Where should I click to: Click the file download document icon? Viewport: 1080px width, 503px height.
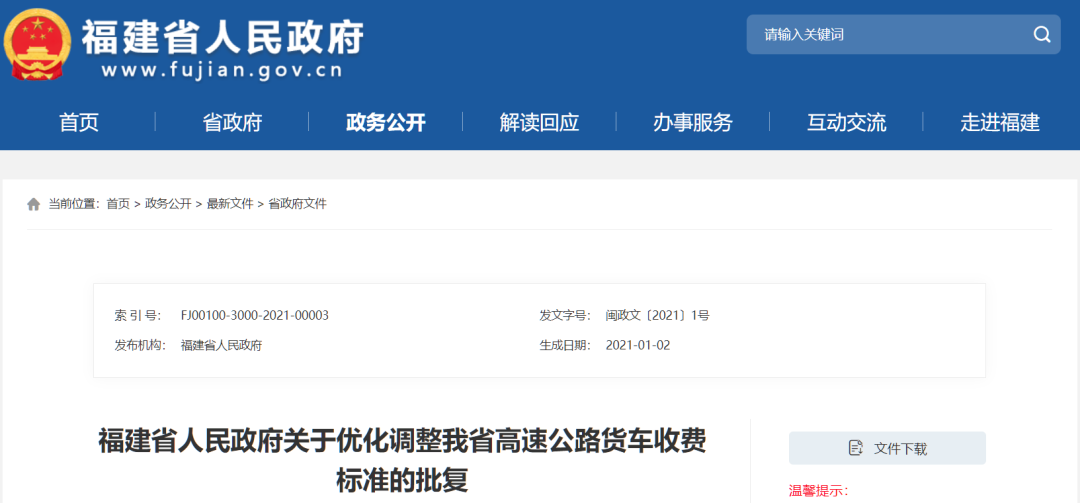[855, 448]
